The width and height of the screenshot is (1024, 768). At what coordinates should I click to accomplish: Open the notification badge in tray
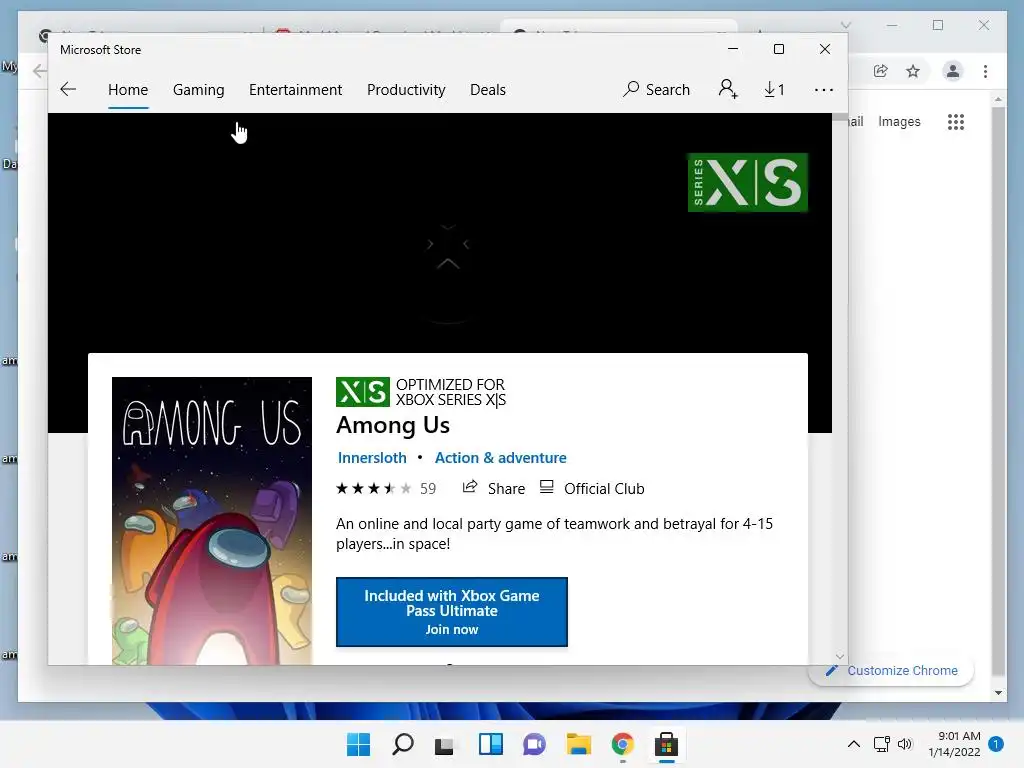point(996,744)
